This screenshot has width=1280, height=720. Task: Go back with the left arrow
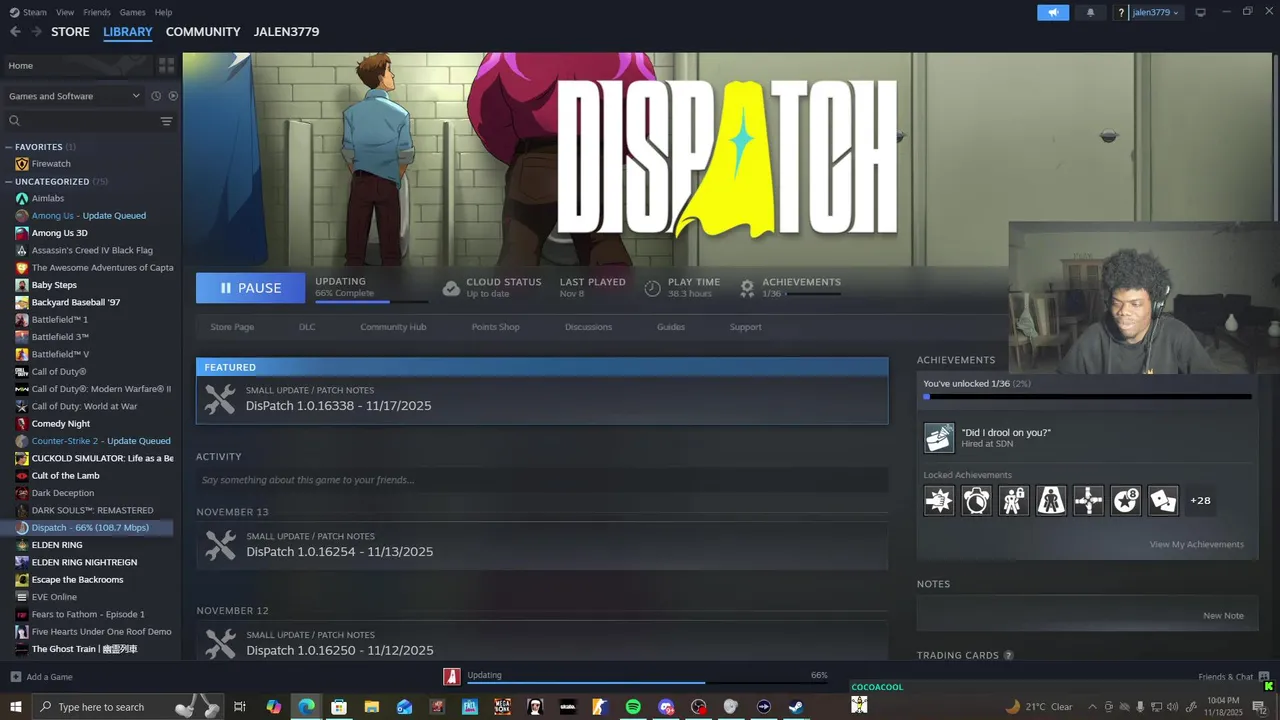pyautogui.click(x=15, y=32)
